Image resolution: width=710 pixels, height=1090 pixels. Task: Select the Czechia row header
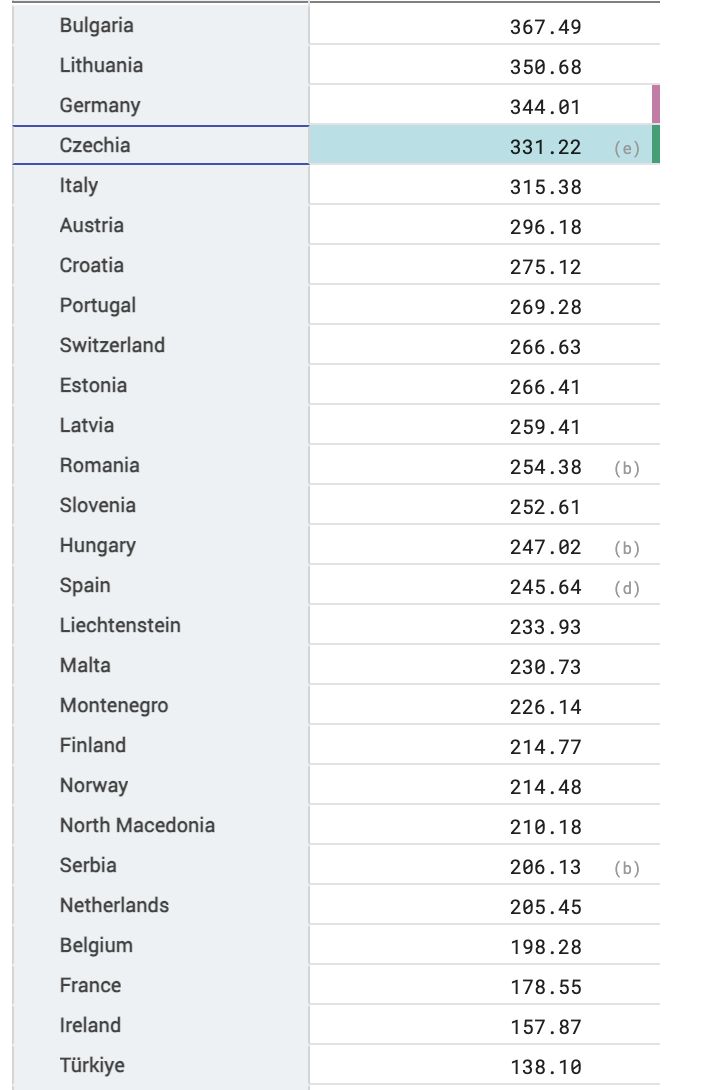pyautogui.click(x=161, y=145)
